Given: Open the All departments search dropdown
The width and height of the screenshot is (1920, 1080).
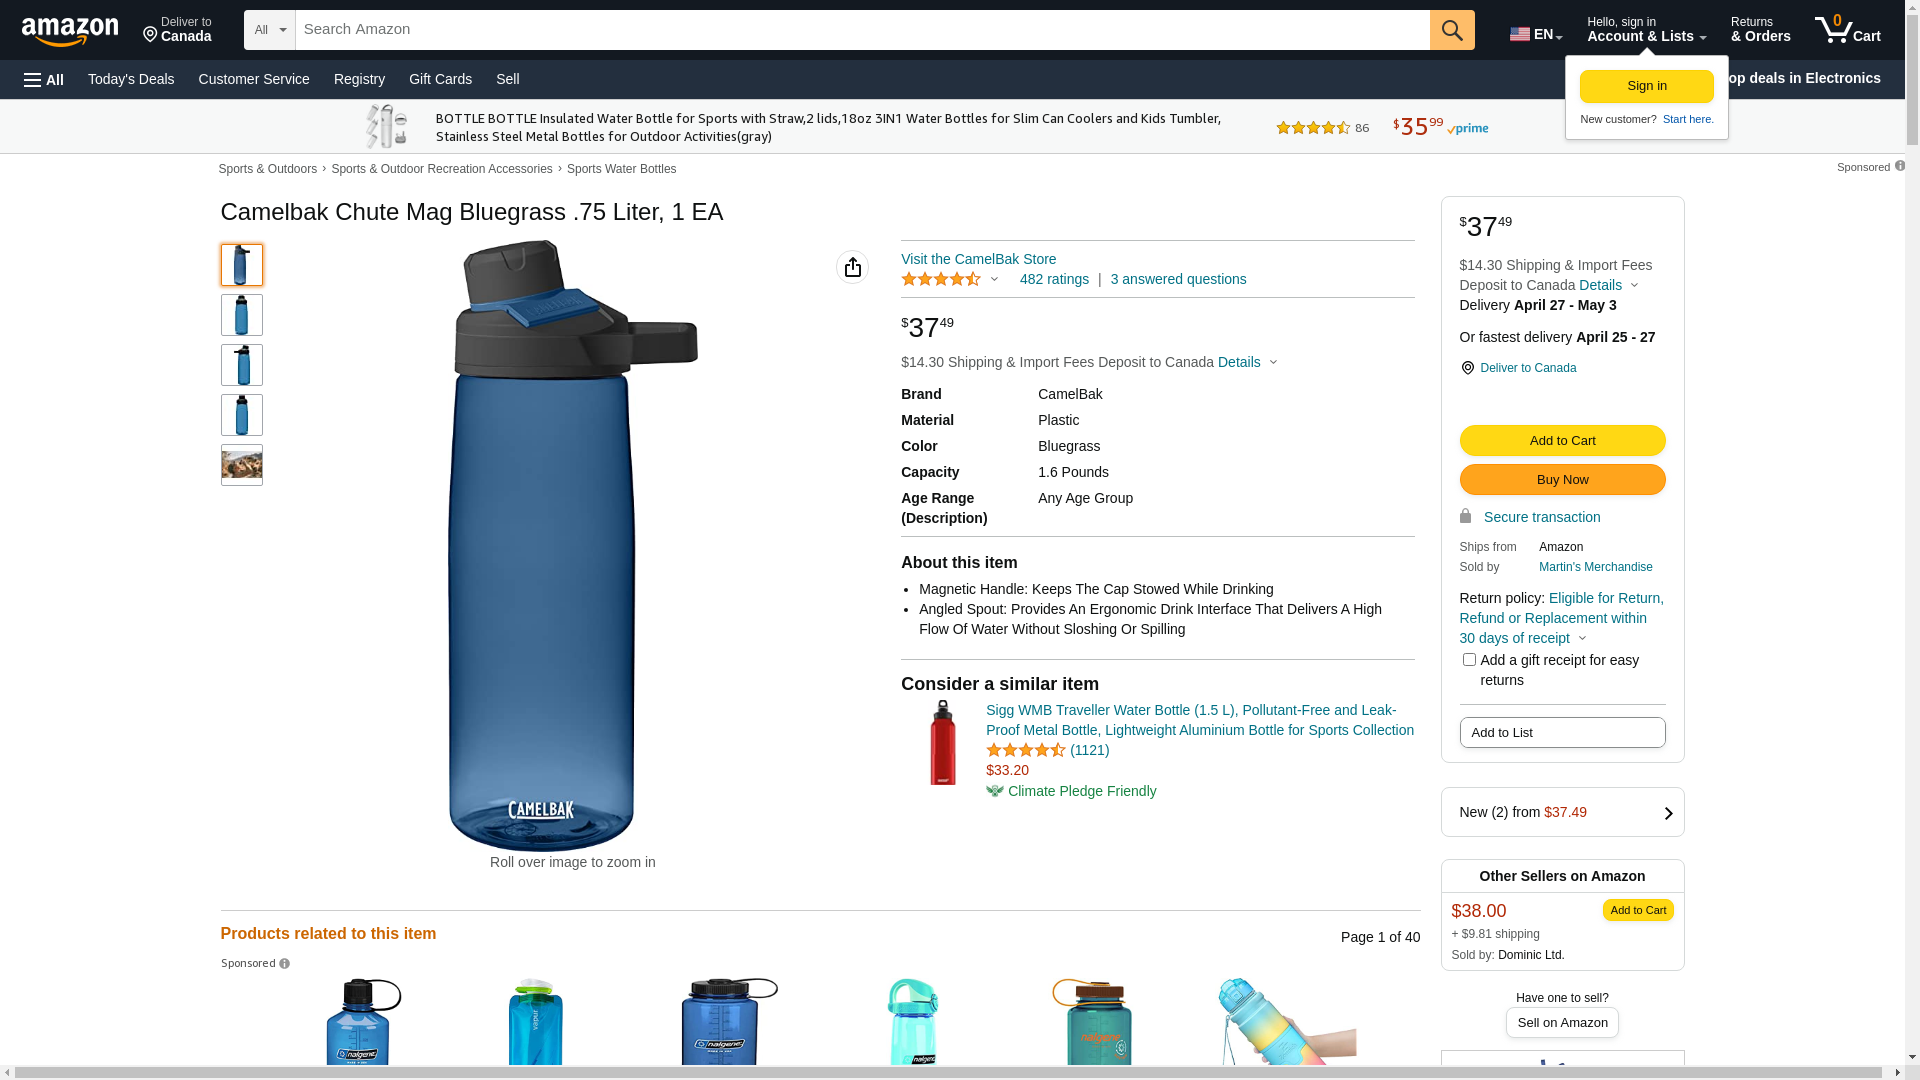Looking at the screenshot, I should pos(270,30).
